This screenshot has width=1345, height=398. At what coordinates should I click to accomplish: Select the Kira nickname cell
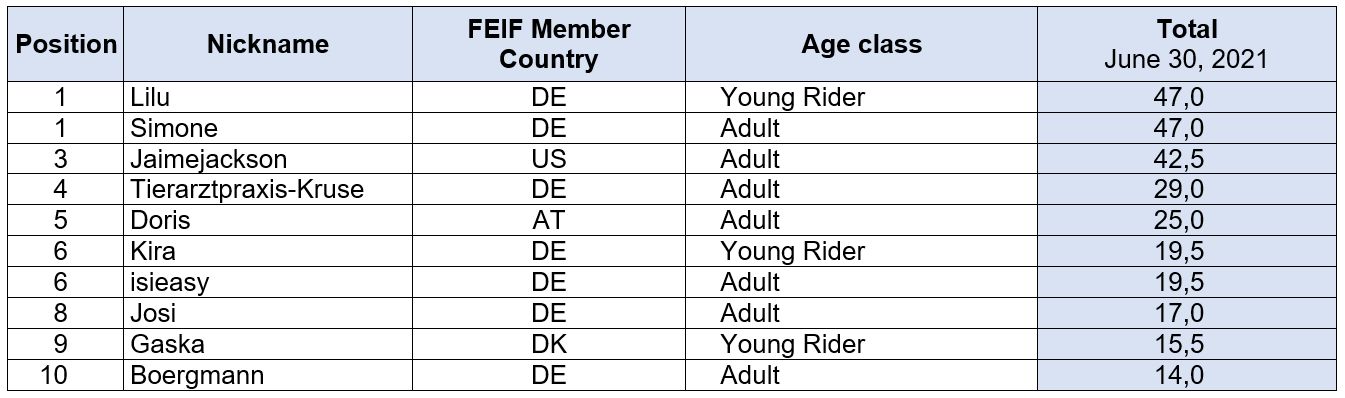268,251
